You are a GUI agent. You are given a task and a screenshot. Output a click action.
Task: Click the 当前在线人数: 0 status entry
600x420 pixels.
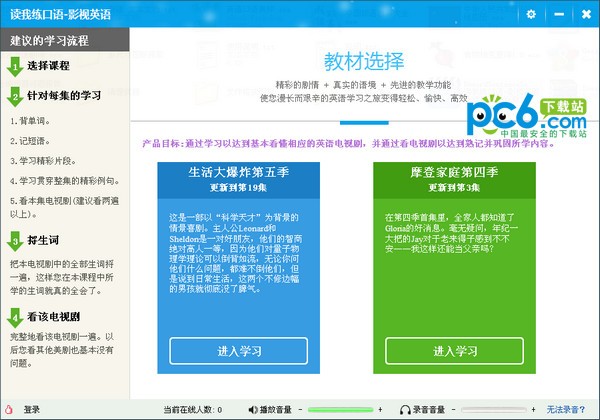[x=193, y=410]
